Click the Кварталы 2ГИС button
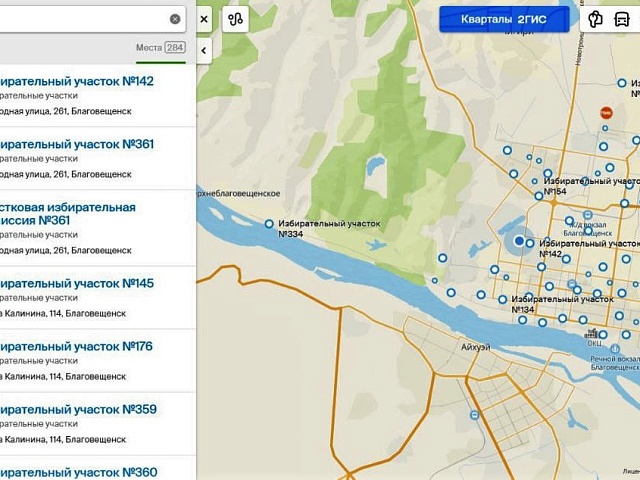Image resolution: width=640 pixels, height=480 pixels. click(x=504, y=19)
